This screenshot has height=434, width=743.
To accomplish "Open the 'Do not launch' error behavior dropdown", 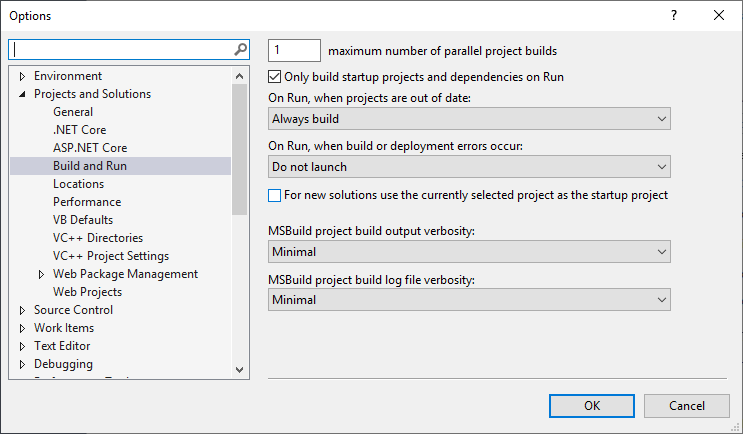I will click(469, 167).
